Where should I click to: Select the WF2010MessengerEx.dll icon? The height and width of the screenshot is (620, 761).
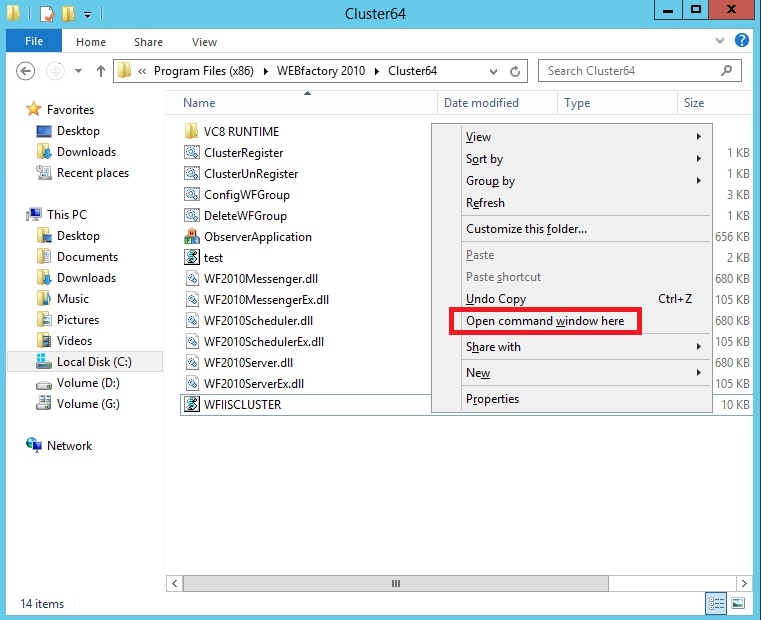pyautogui.click(x=192, y=300)
